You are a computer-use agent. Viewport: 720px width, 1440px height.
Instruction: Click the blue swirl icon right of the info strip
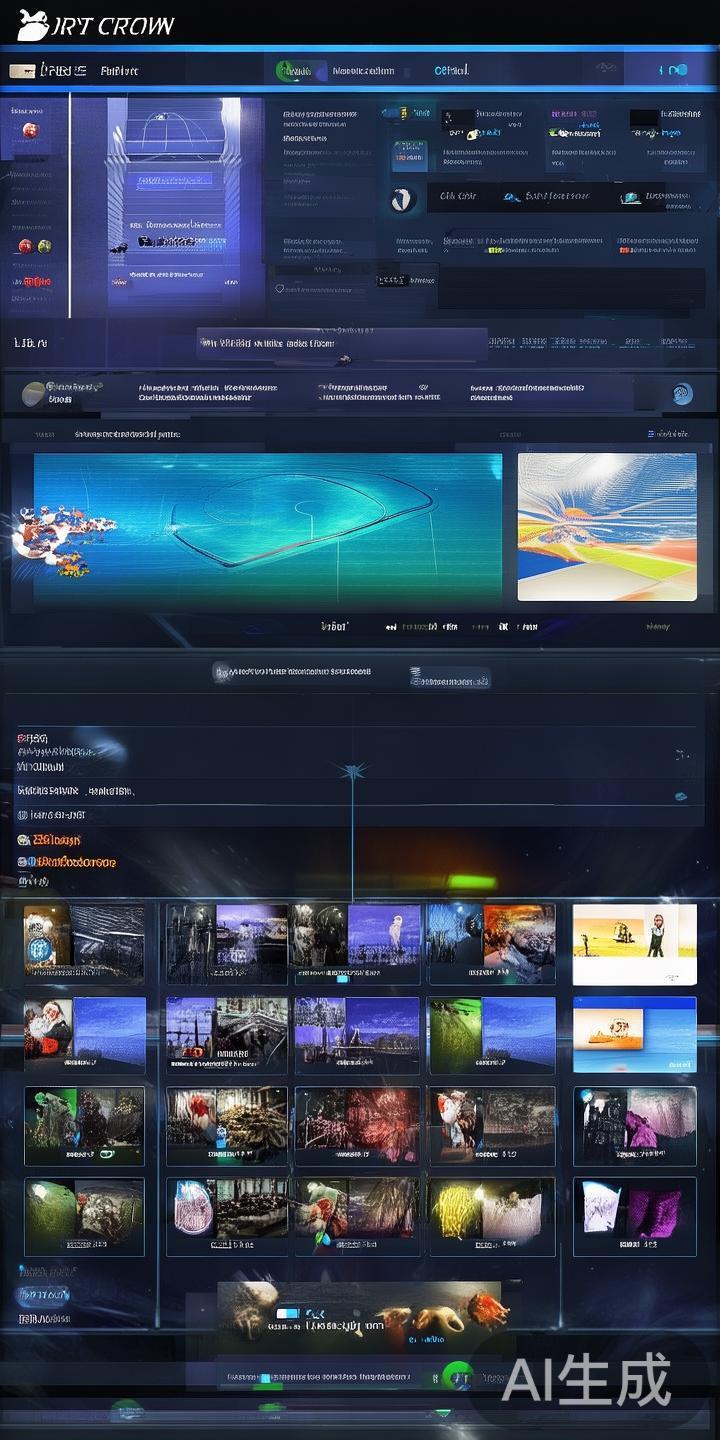click(682, 394)
